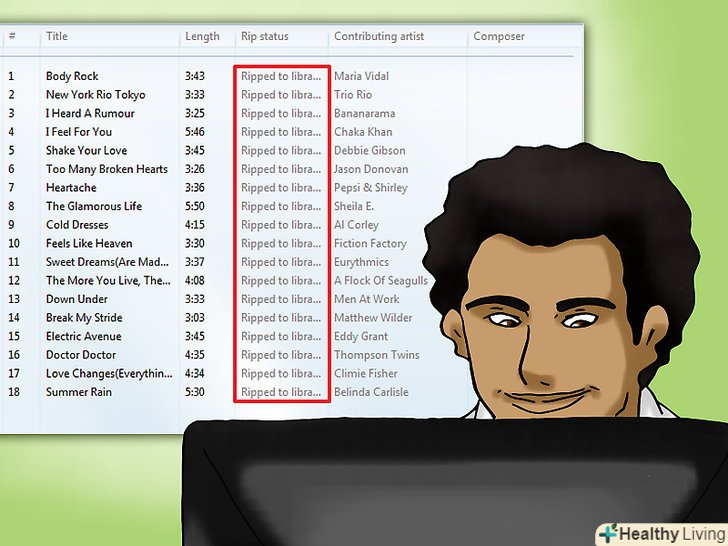Click the artist Chaka Khan
The image size is (728, 546).
tap(363, 132)
